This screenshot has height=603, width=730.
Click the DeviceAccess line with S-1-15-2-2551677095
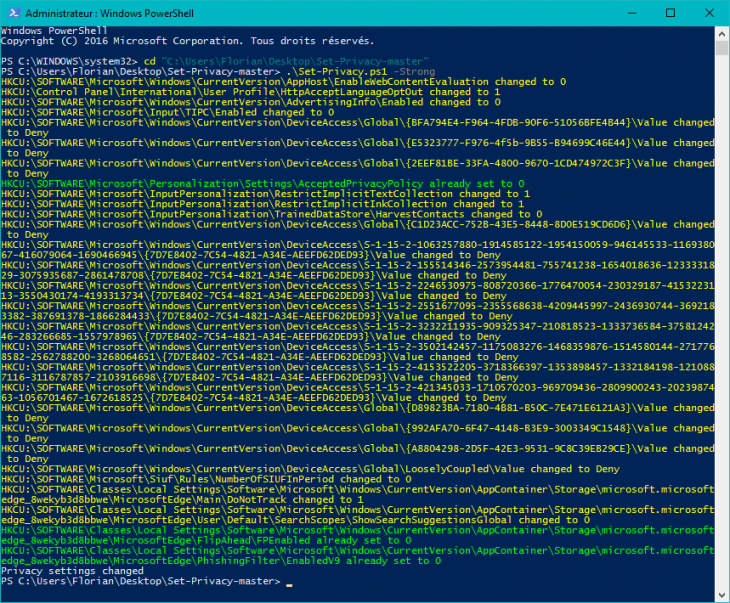(358, 312)
